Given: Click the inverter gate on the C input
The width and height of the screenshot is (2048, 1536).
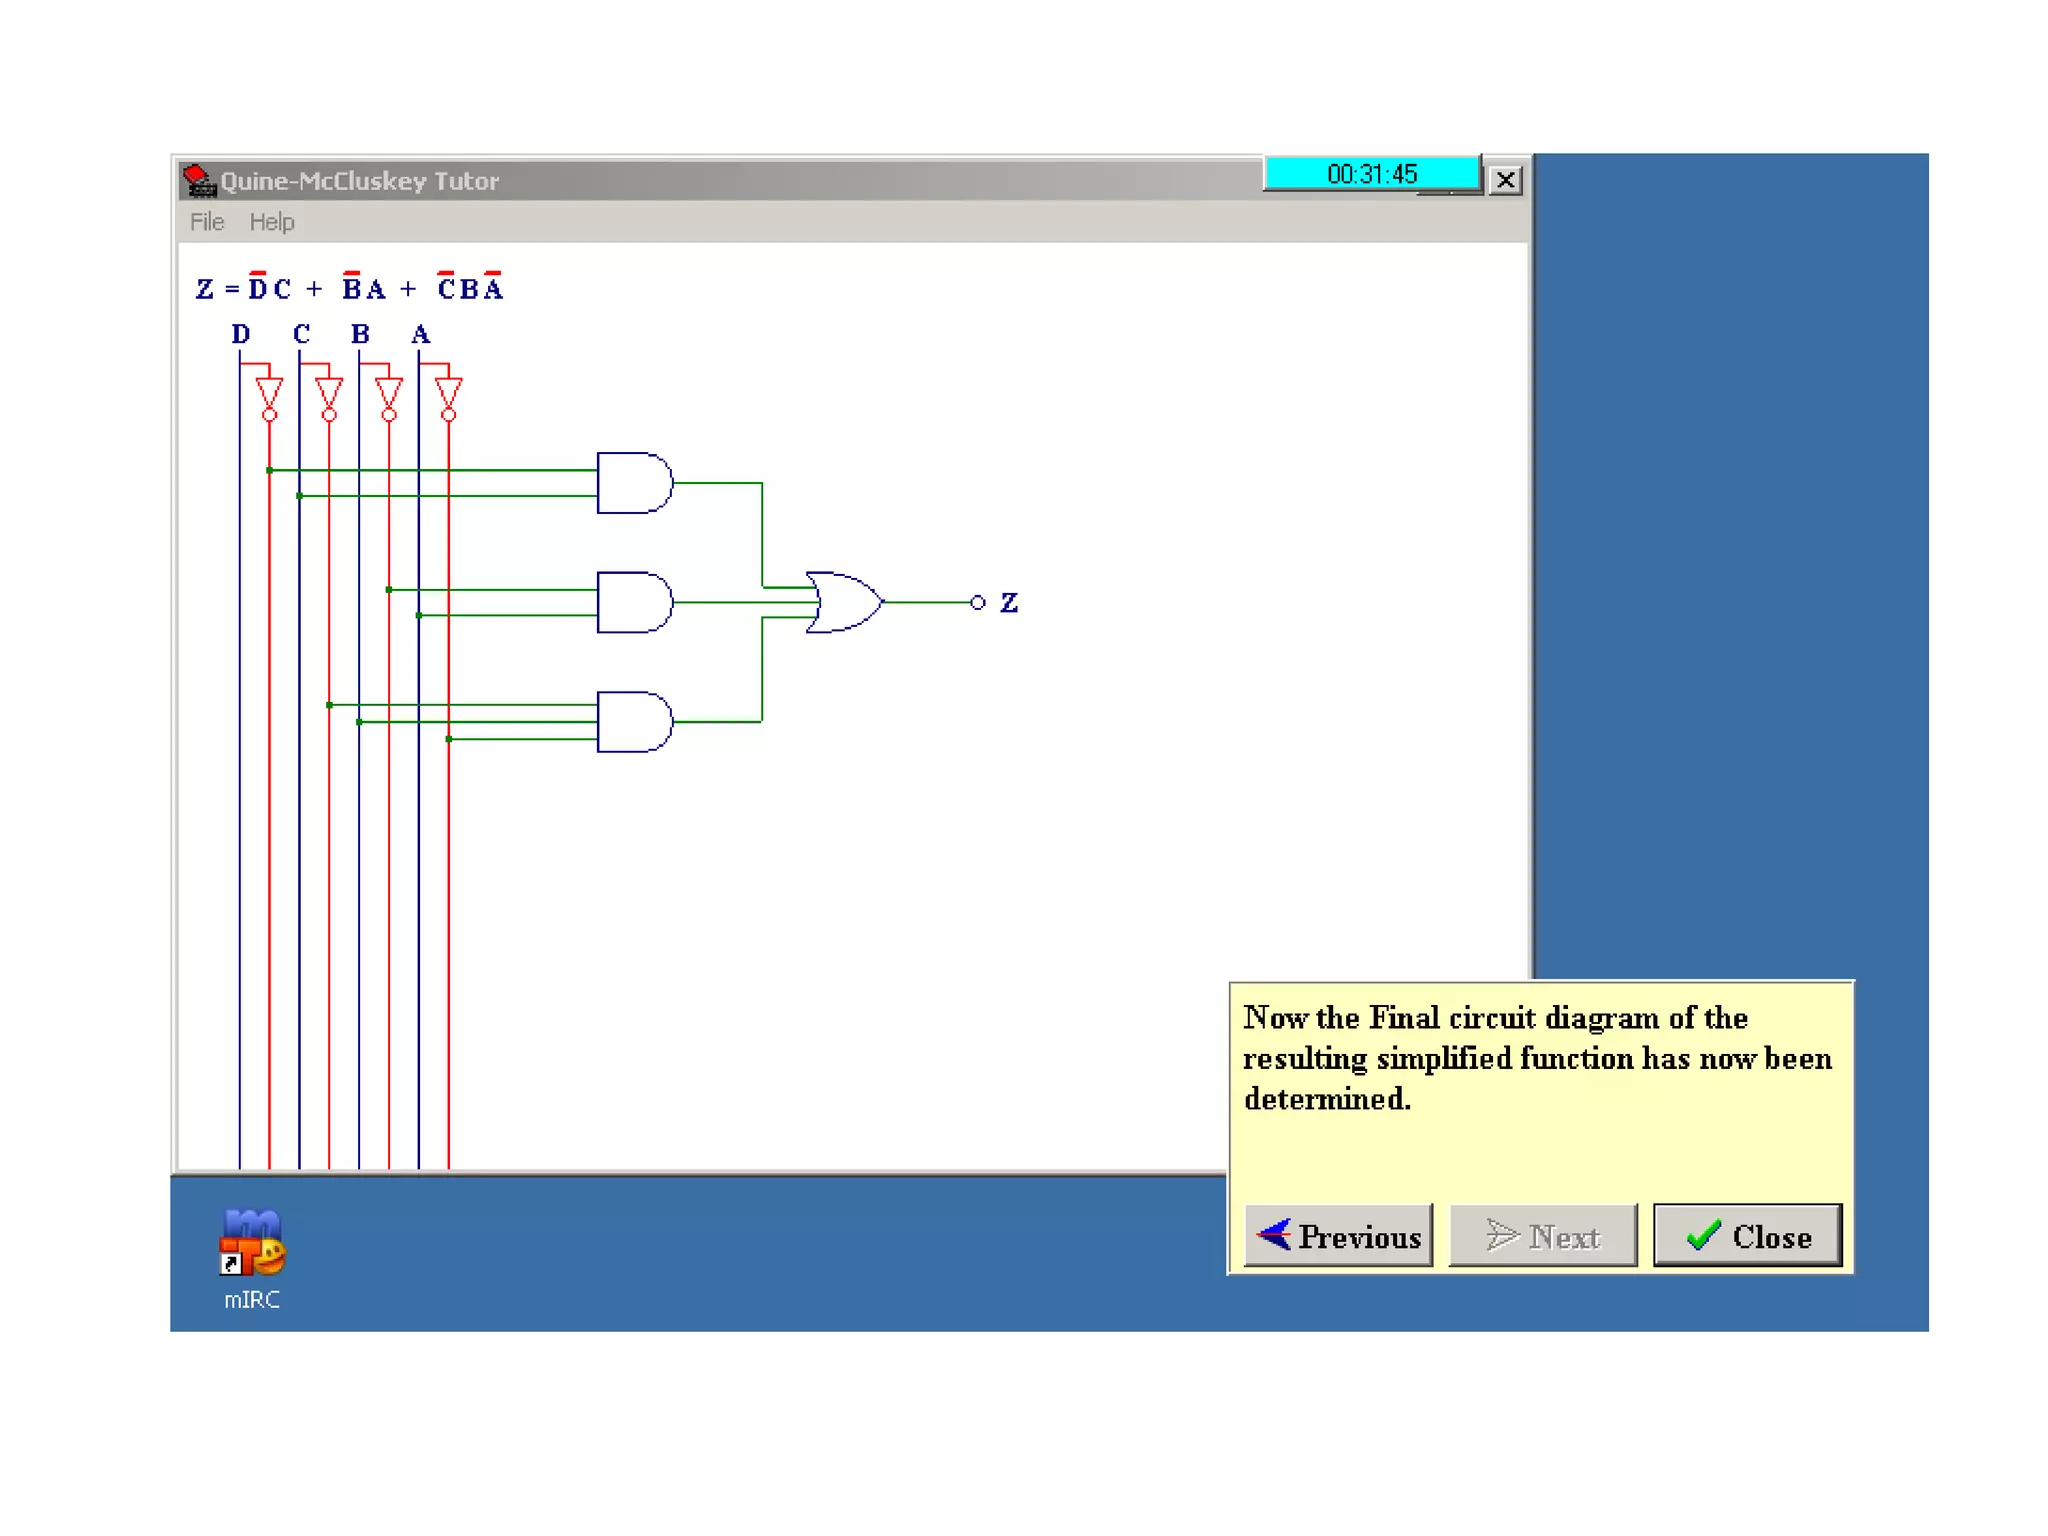Looking at the screenshot, I should point(329,394).
